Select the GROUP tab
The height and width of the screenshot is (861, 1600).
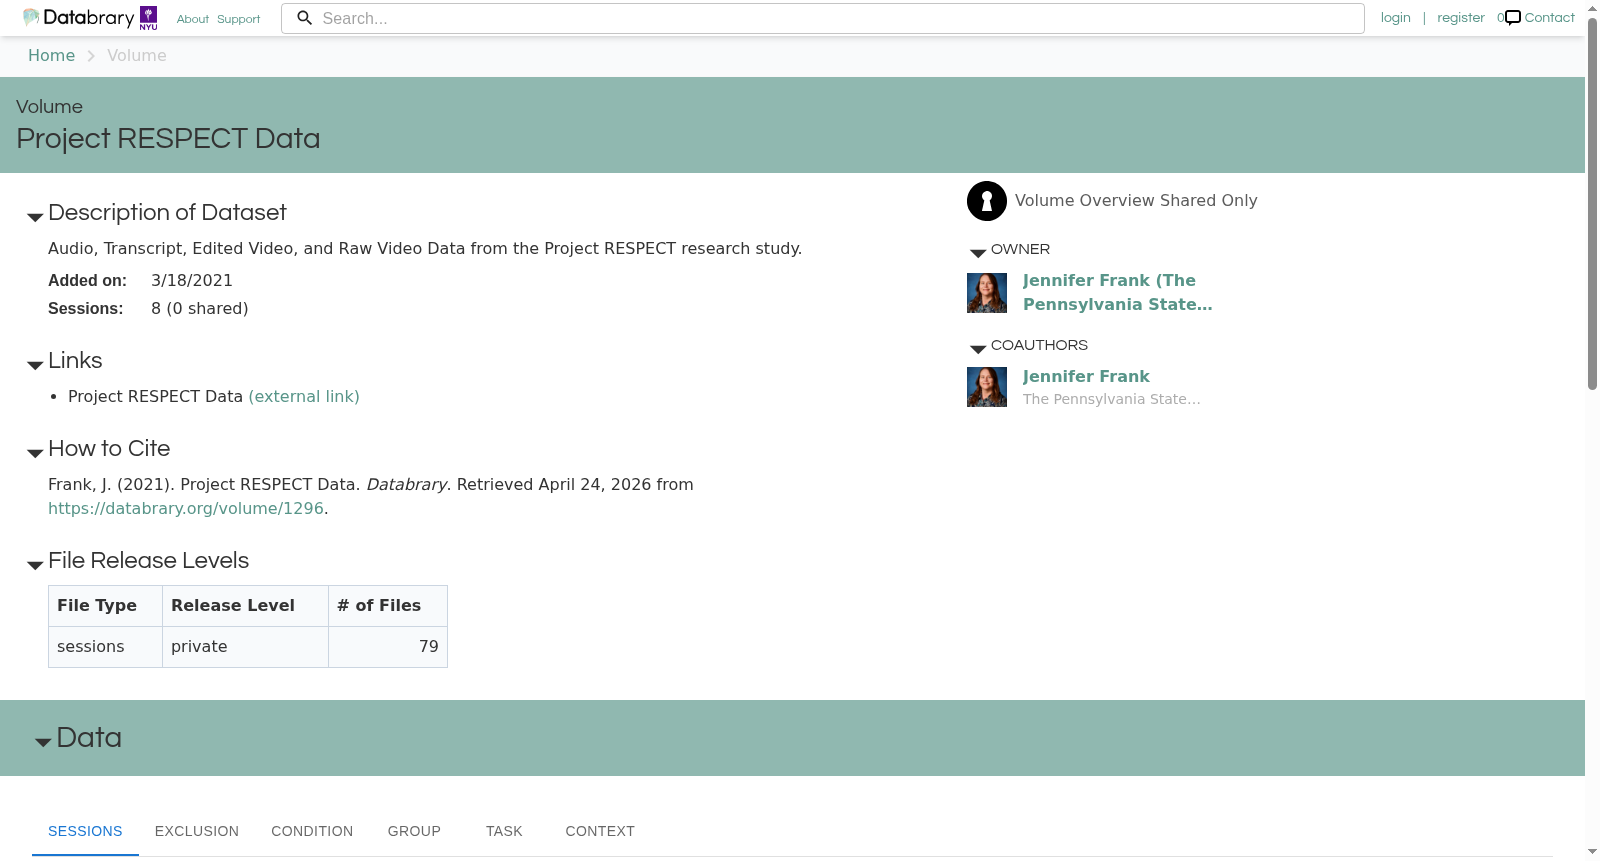pos(414,831)
